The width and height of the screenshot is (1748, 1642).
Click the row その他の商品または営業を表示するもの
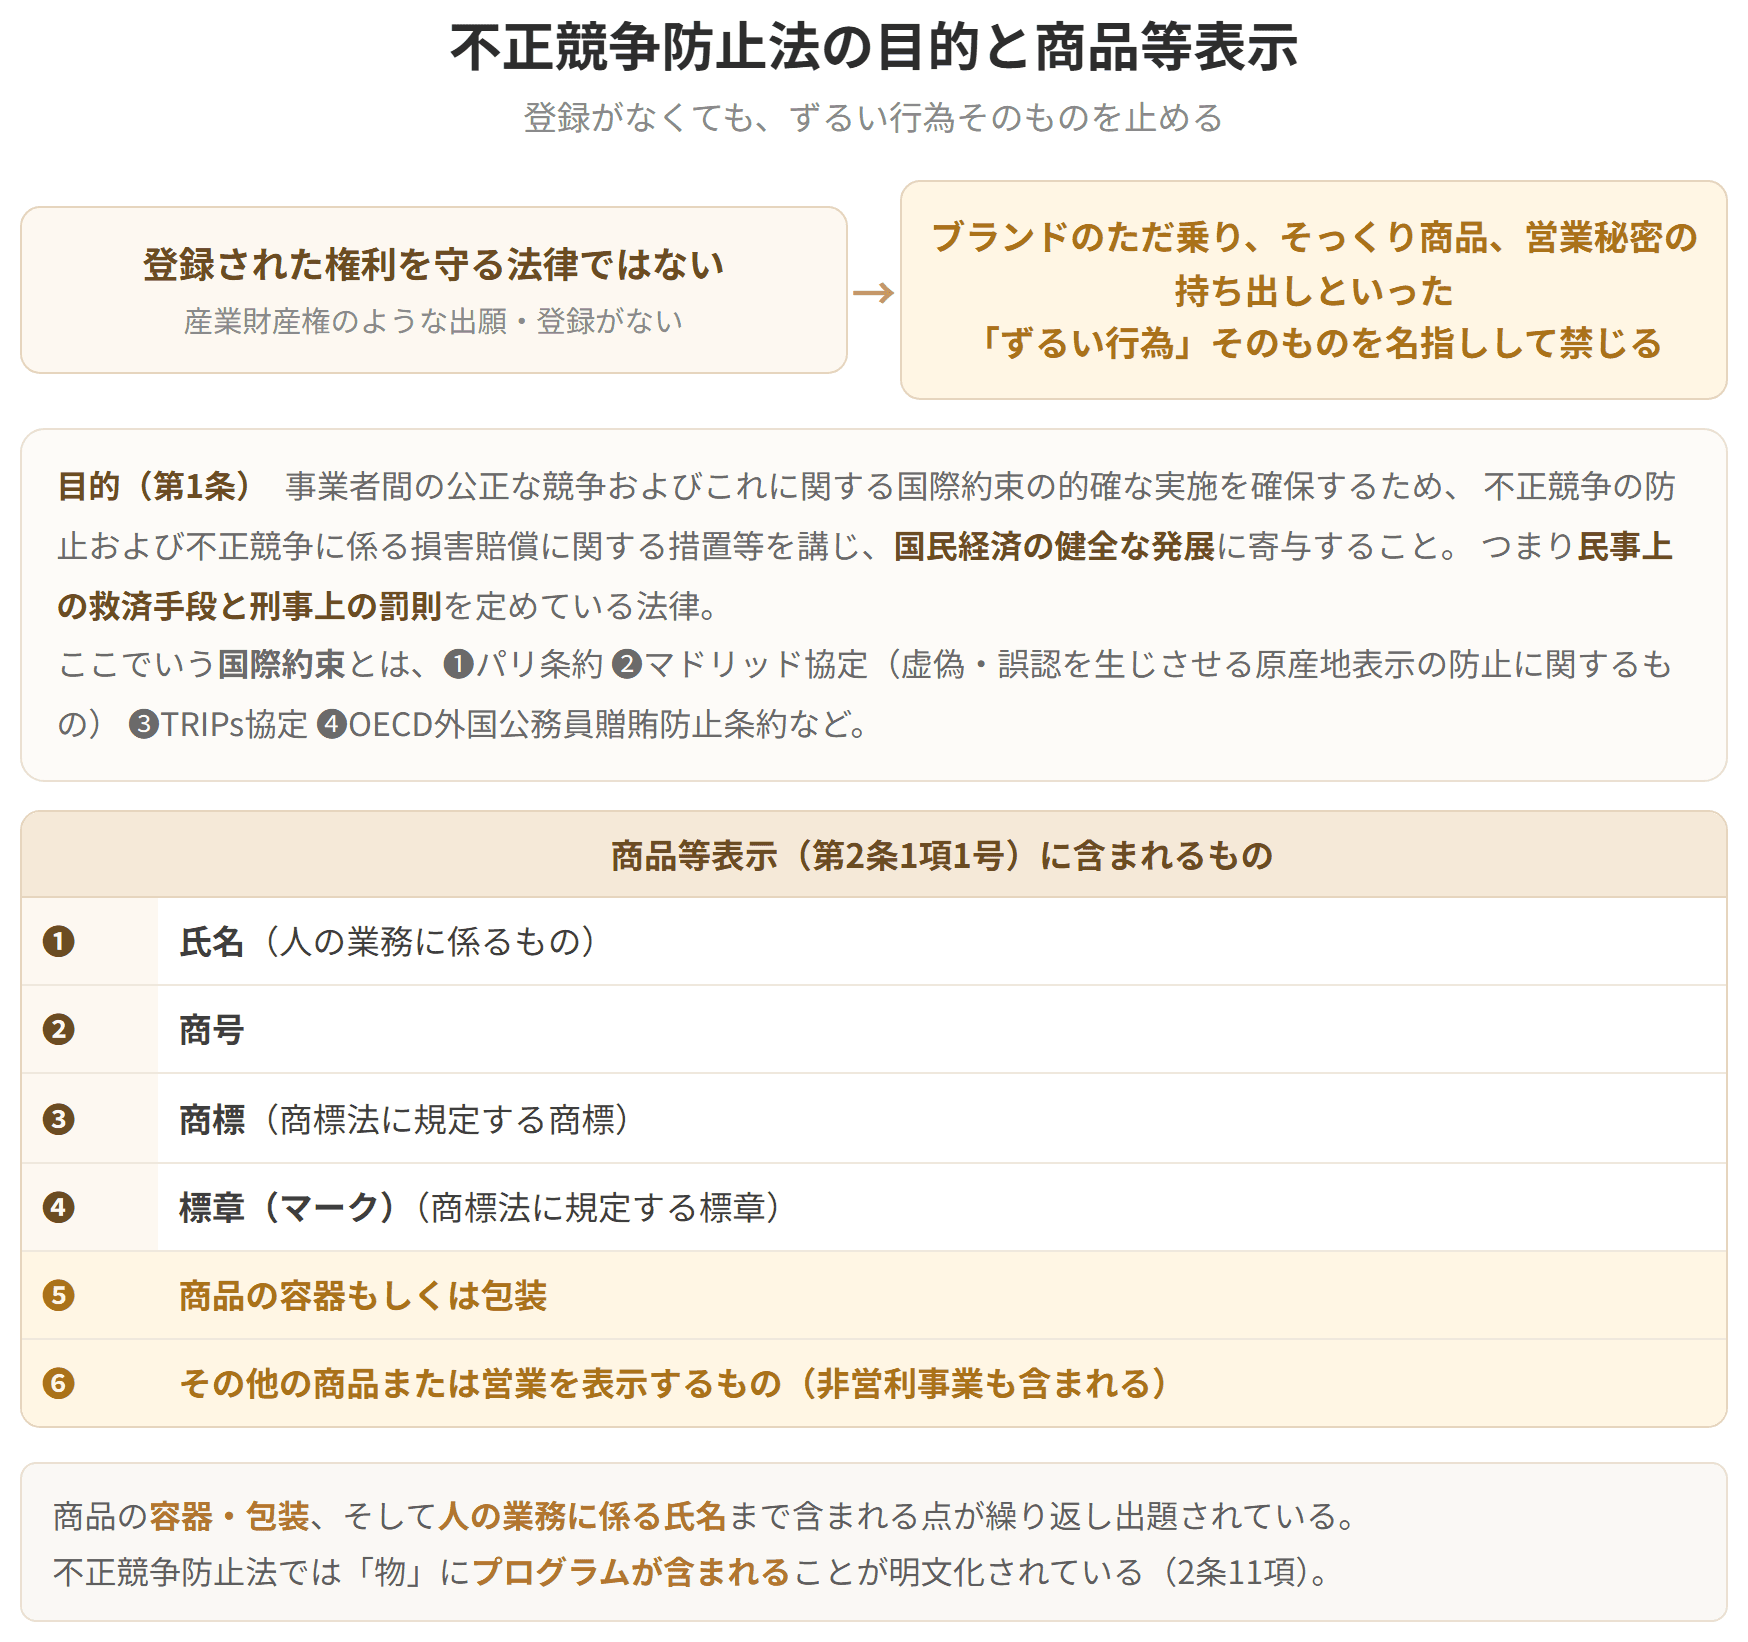click(x=874, y=1384)
